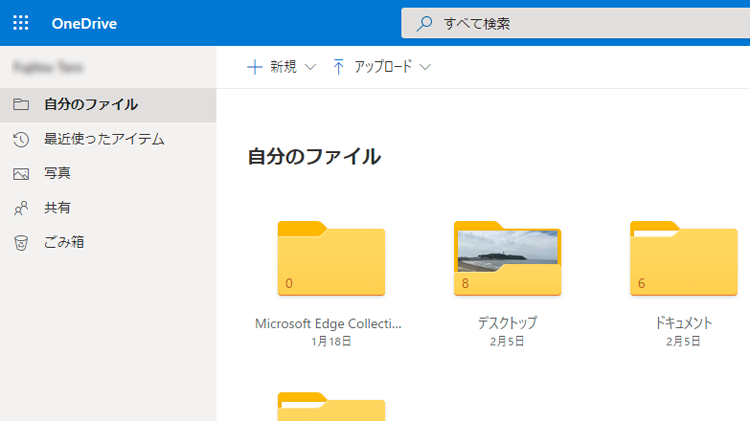Click the clock icon for recent items
Viewport: 750px width, 421px height.
[x=21, y=139]
